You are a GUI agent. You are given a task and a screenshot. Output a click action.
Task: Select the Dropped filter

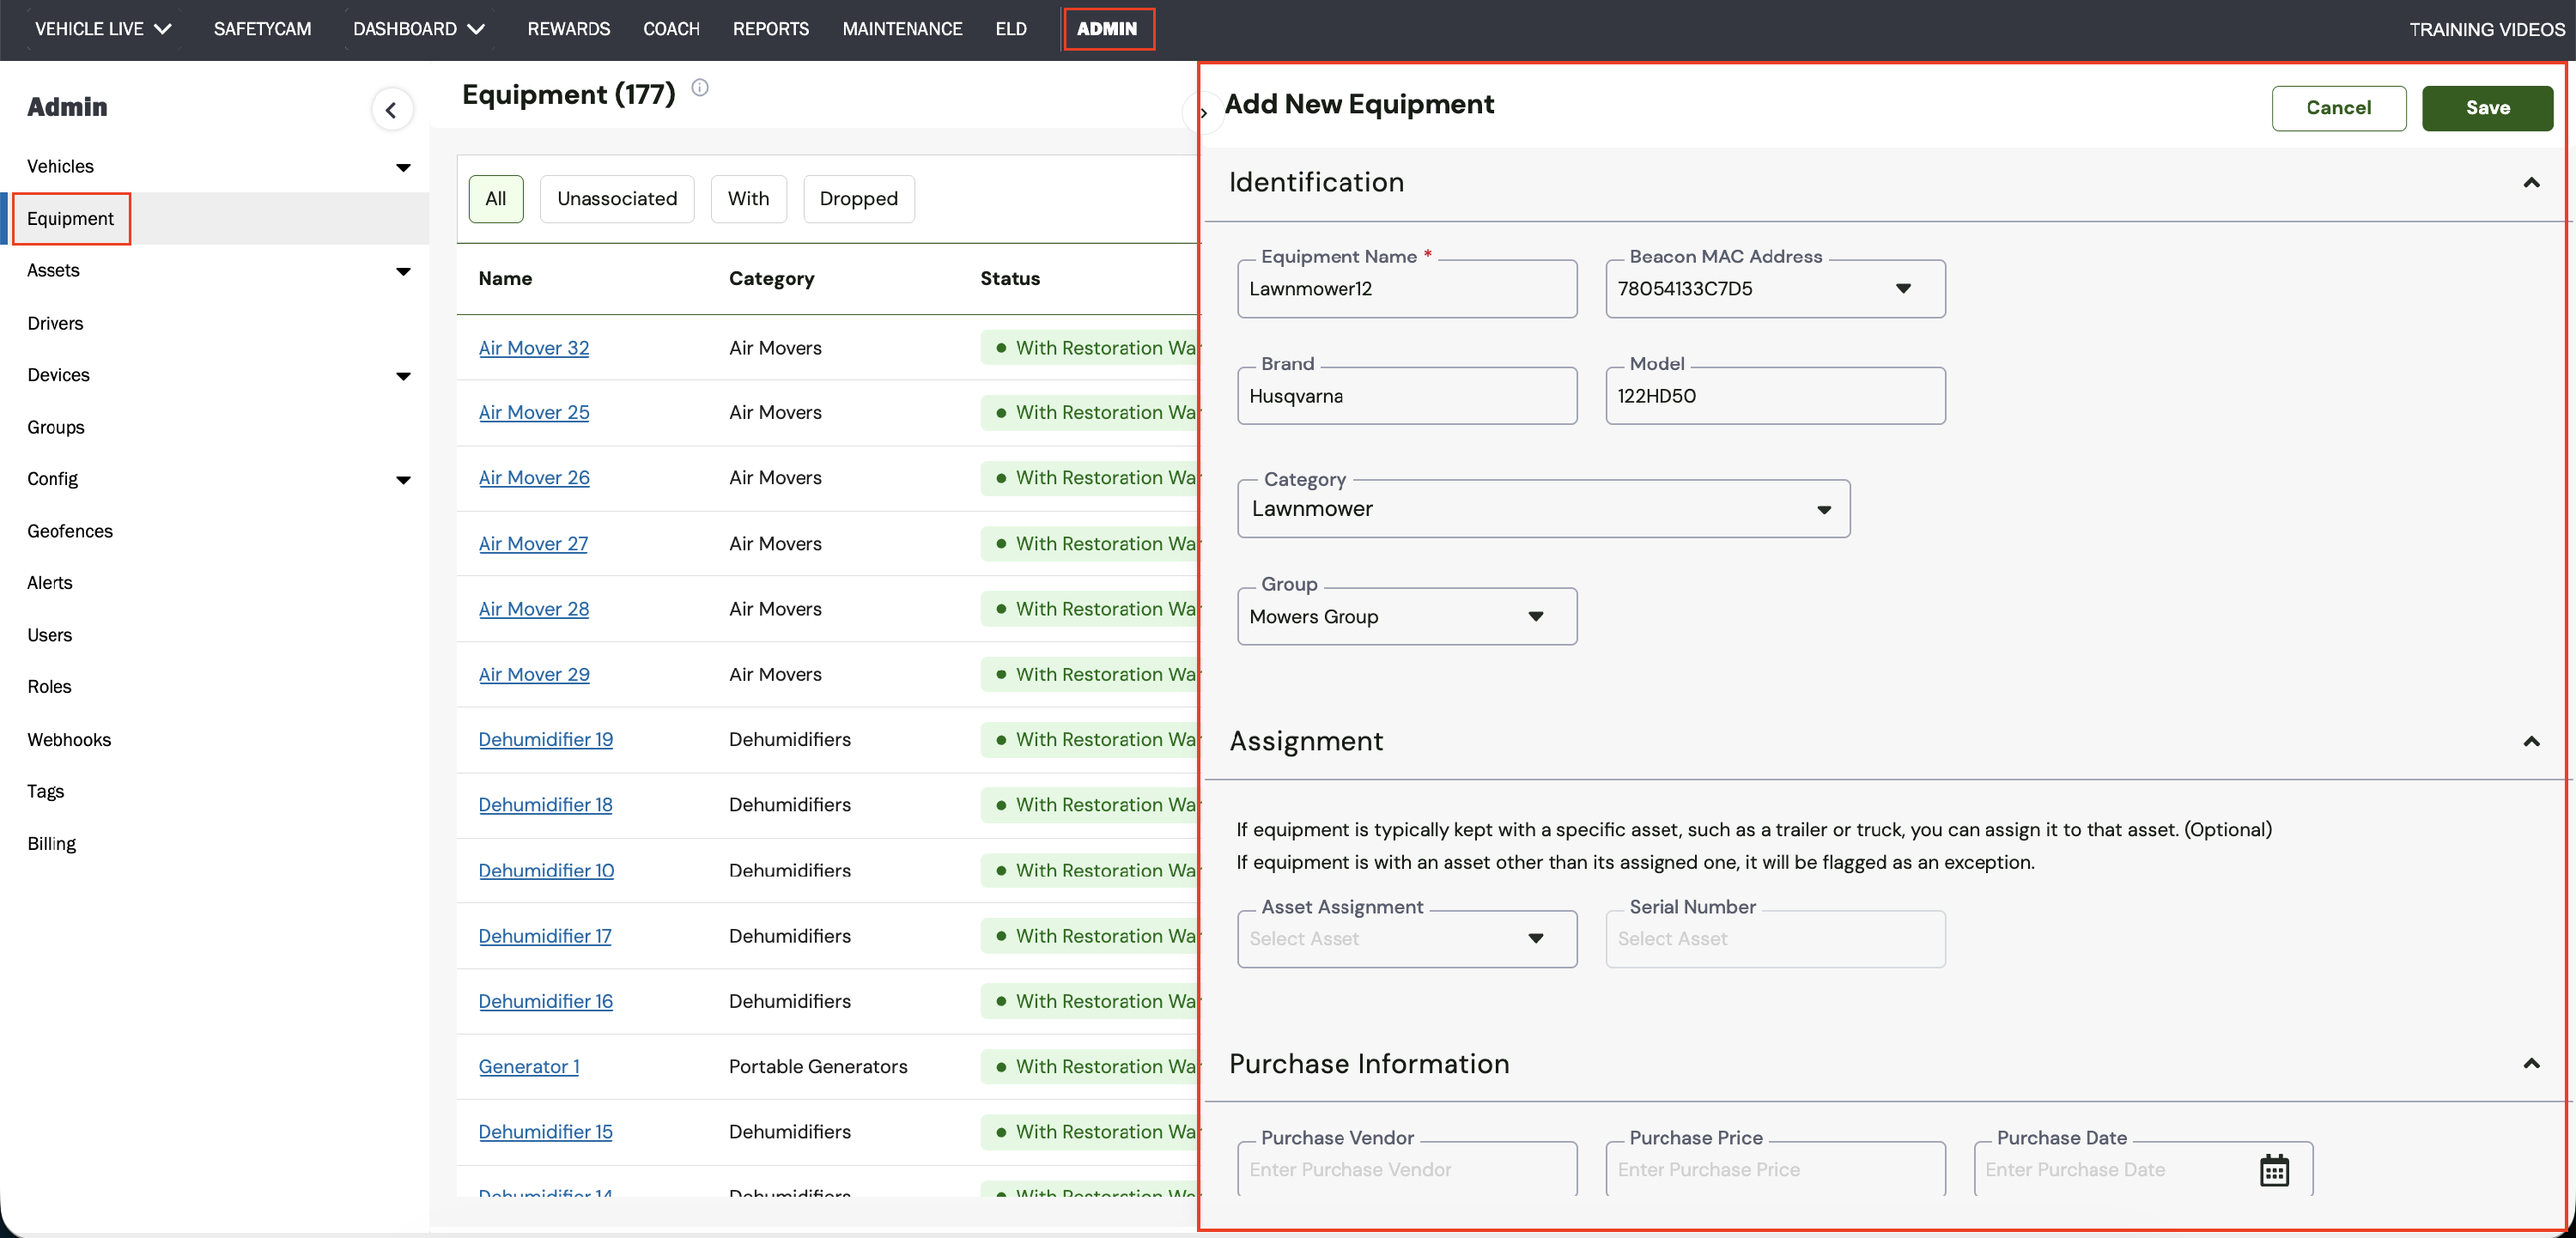[858, 198]
